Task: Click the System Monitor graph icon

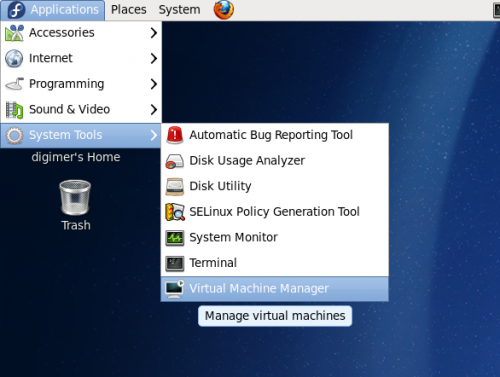Action: 175,238
